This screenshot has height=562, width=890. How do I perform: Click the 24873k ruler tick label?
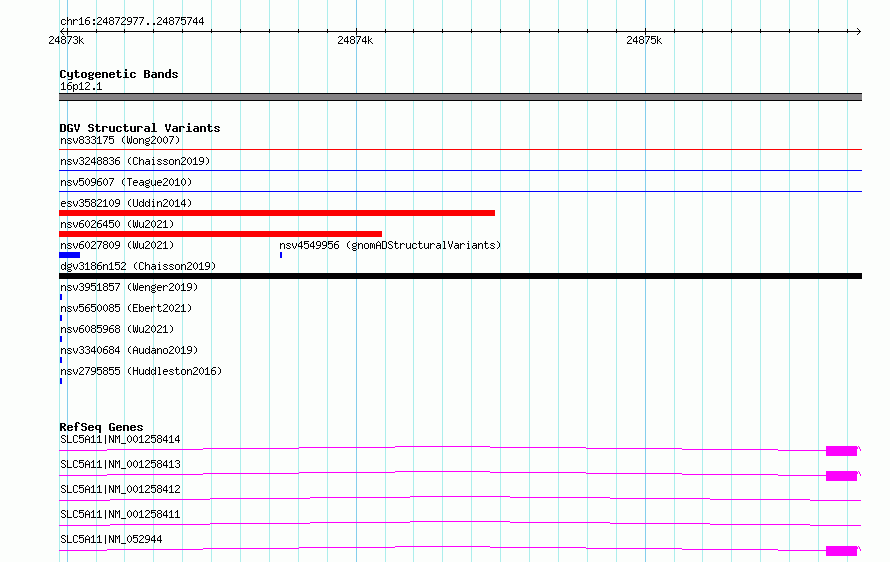(66, 40)
